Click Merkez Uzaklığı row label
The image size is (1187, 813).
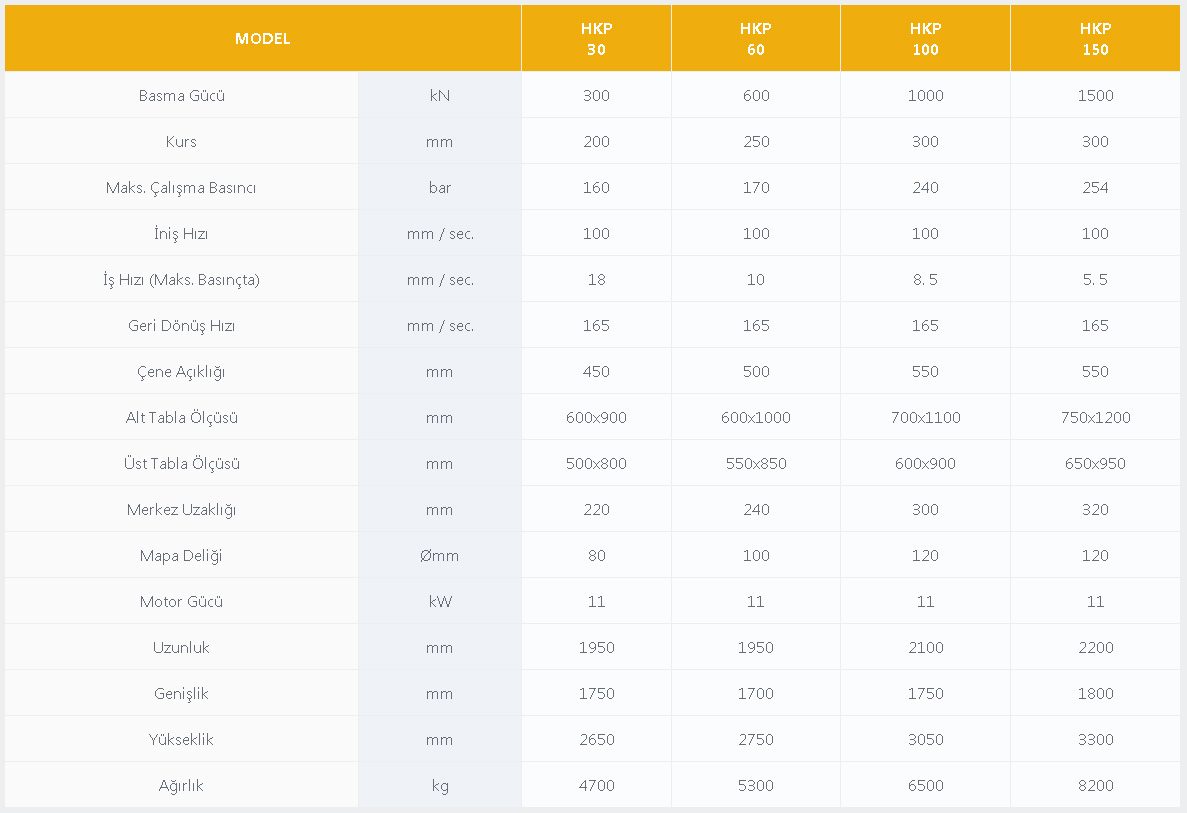click(x=182, y=509)
